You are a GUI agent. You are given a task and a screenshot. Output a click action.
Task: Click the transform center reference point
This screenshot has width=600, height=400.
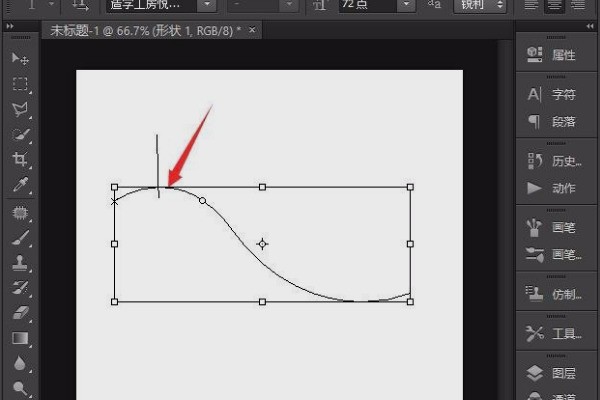(x=262, y=244)
